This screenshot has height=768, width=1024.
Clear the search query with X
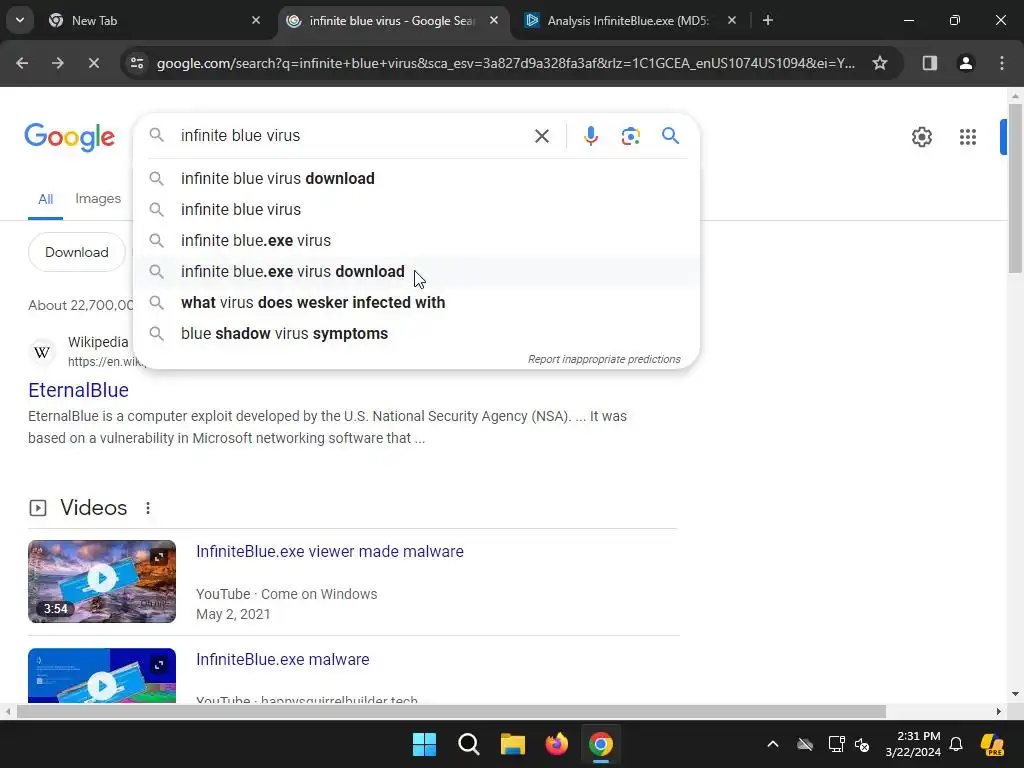[x=542, y=136]
